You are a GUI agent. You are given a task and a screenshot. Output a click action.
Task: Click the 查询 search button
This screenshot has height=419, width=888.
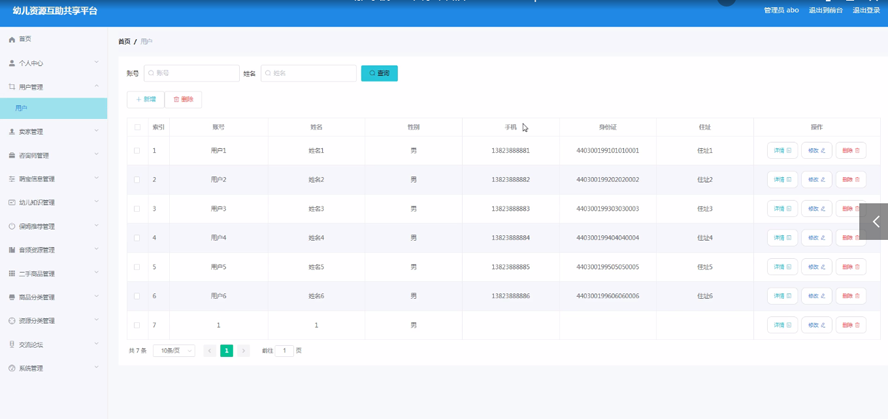(379, 73)
